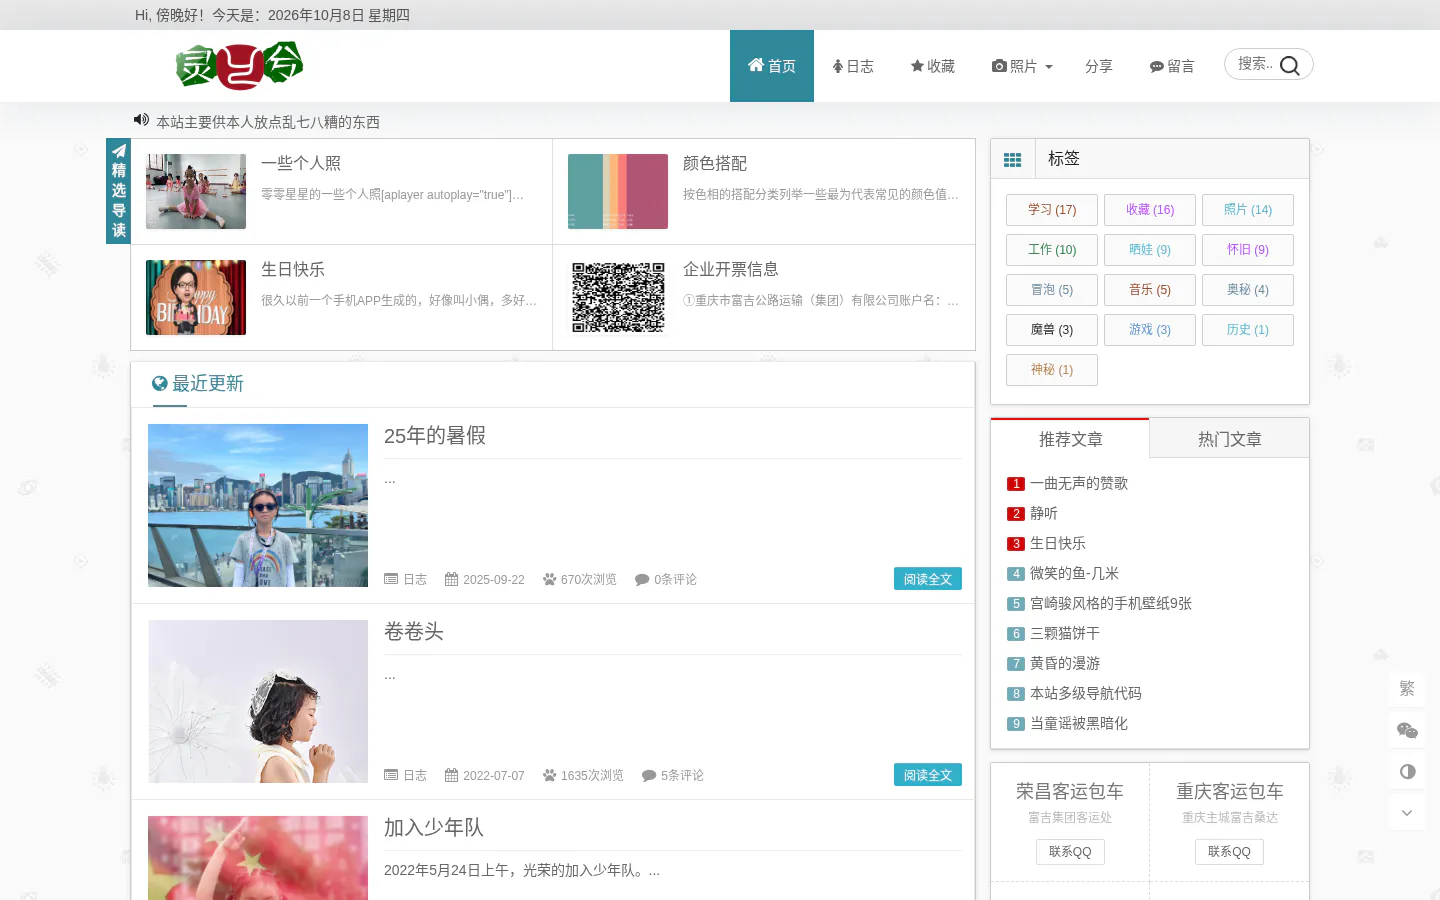Toggle the night mode contrast icon
The image size is (1440, 900).
(x=1407, y=771)
